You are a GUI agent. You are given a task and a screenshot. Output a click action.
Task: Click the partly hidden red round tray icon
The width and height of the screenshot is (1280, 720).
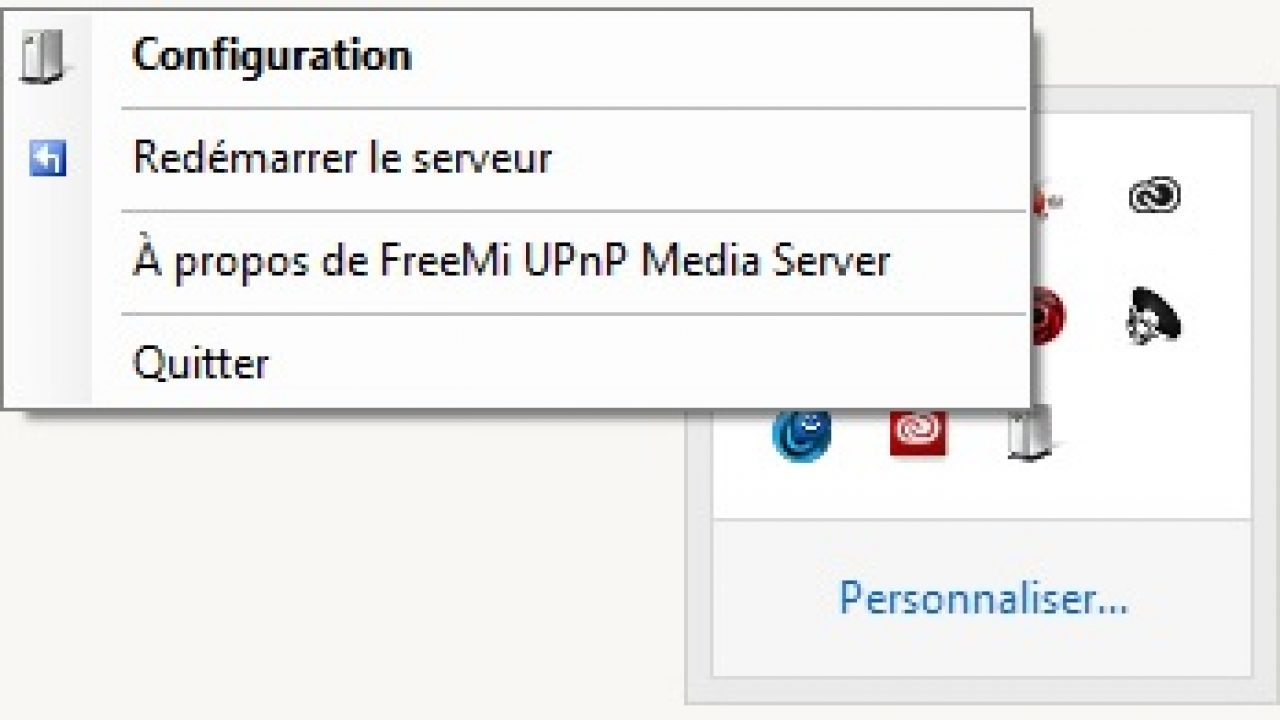[1048, 318]
